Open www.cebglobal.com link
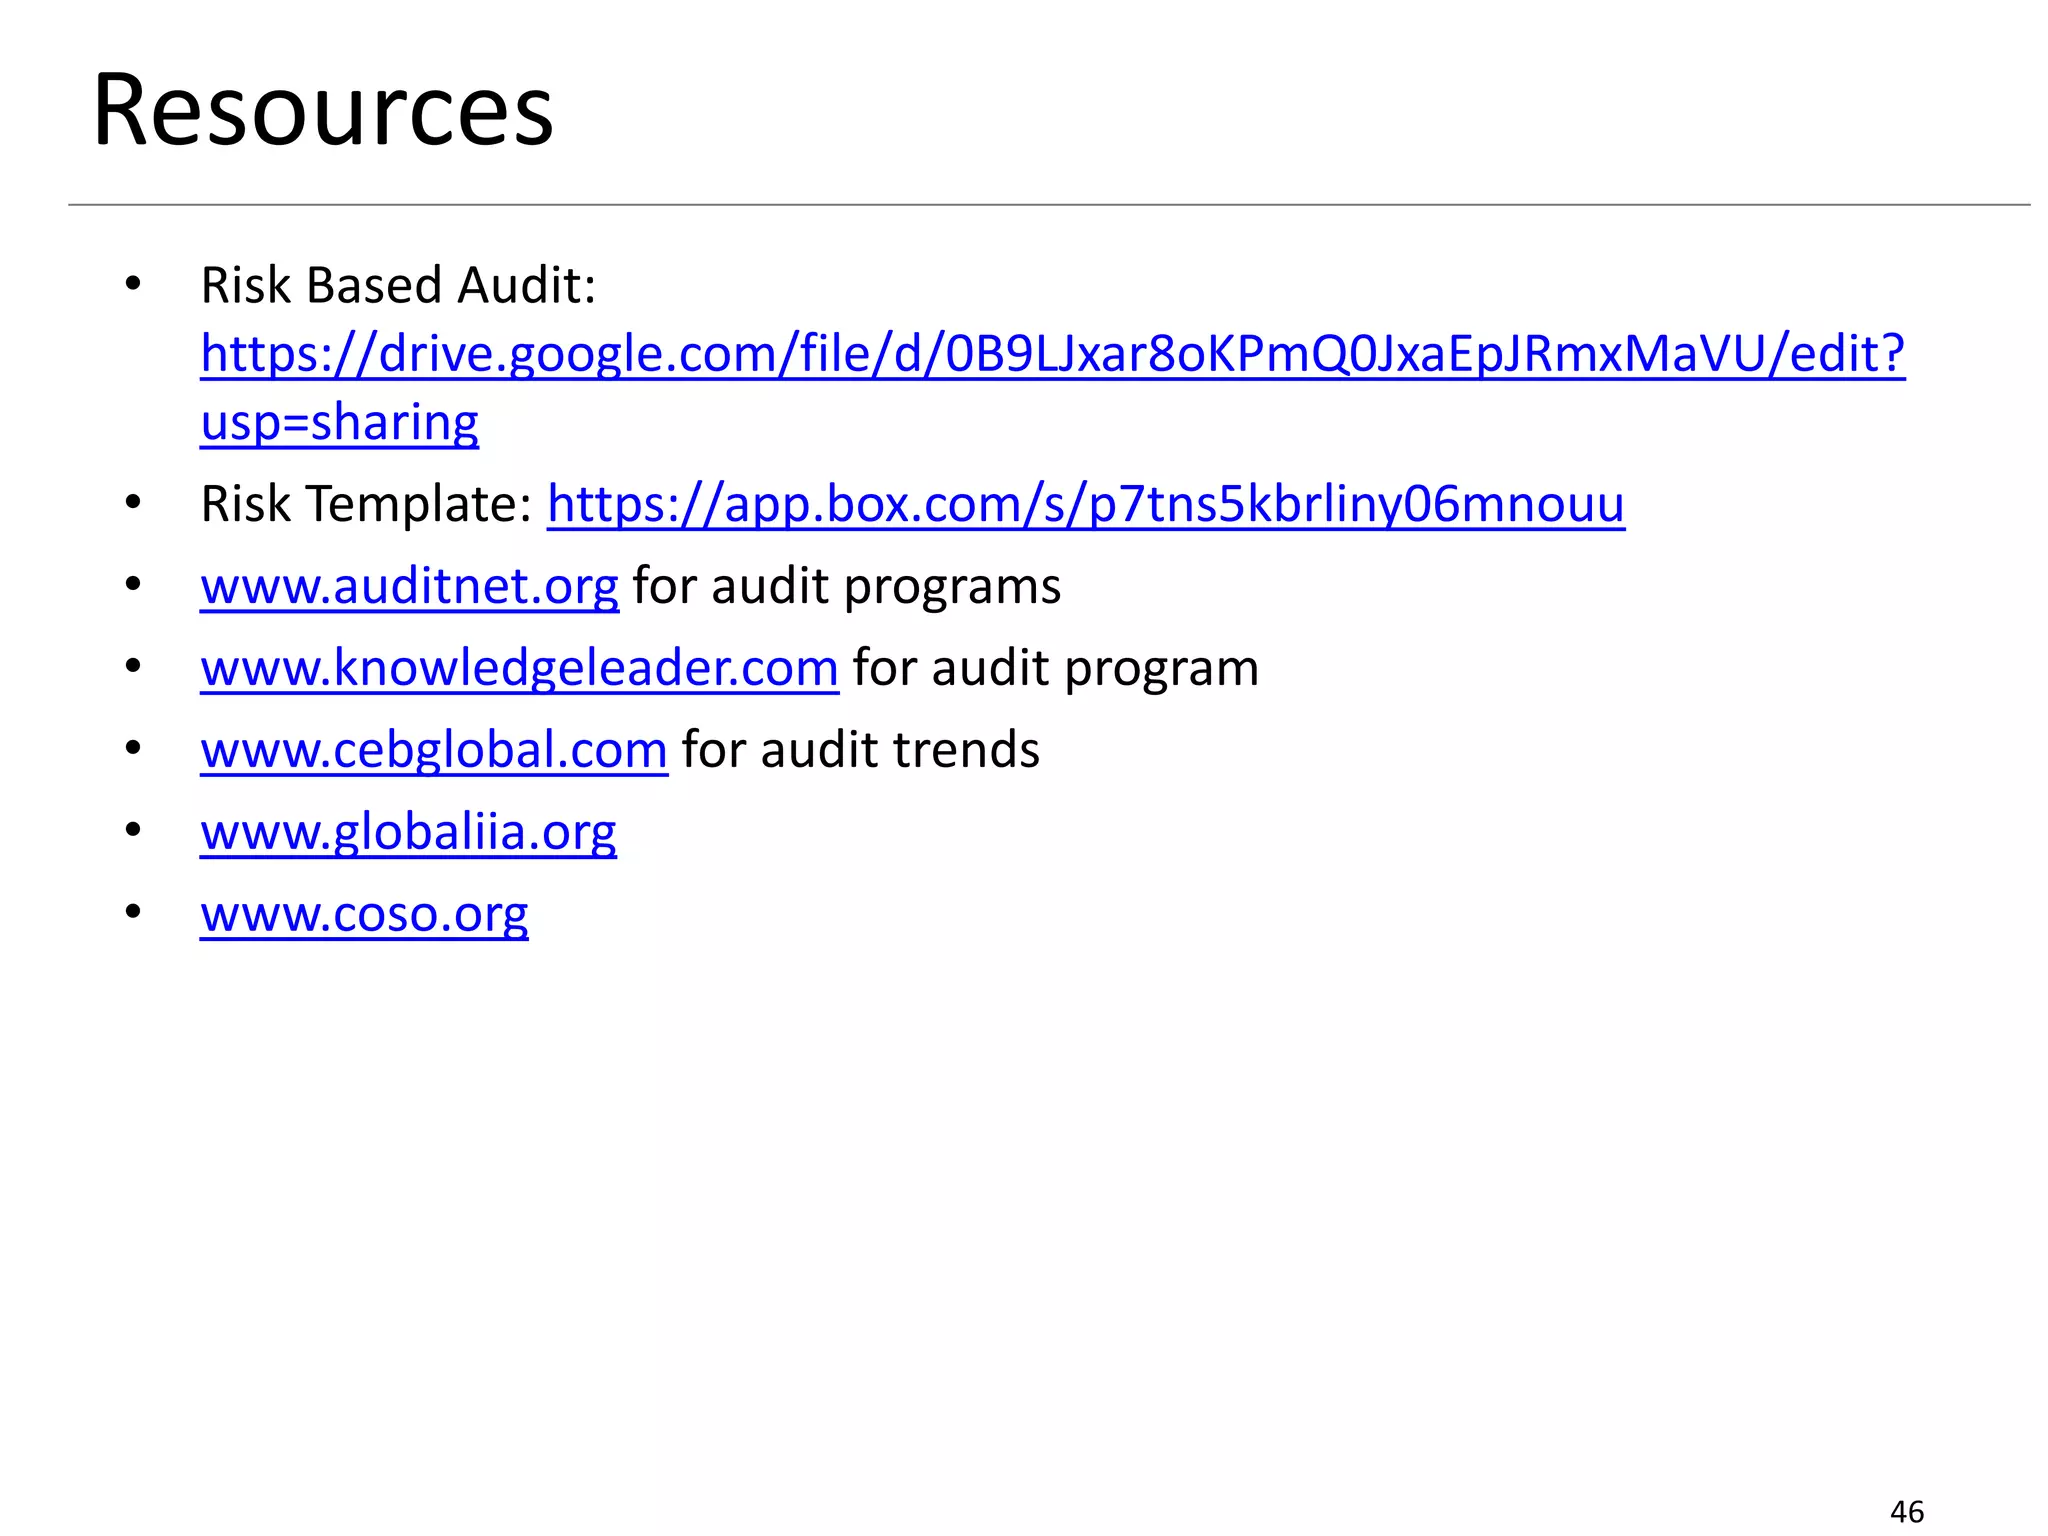Viewport: 2048px width, 1536px height. [x=434, y=750]
